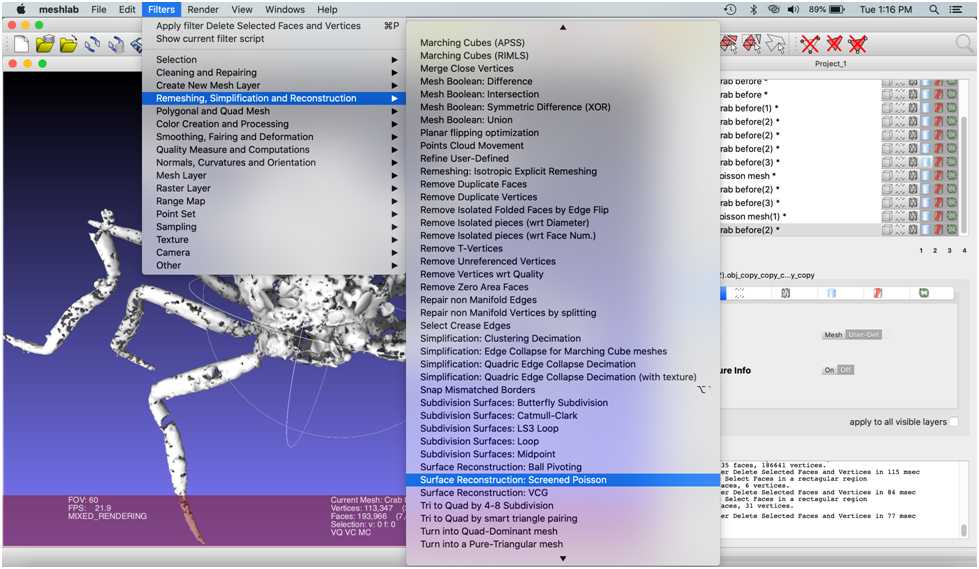The height and width of the screenshot is (569, 979).
Task: Expand the Create New Mesh Layer arrow
Action: point(395,86)
